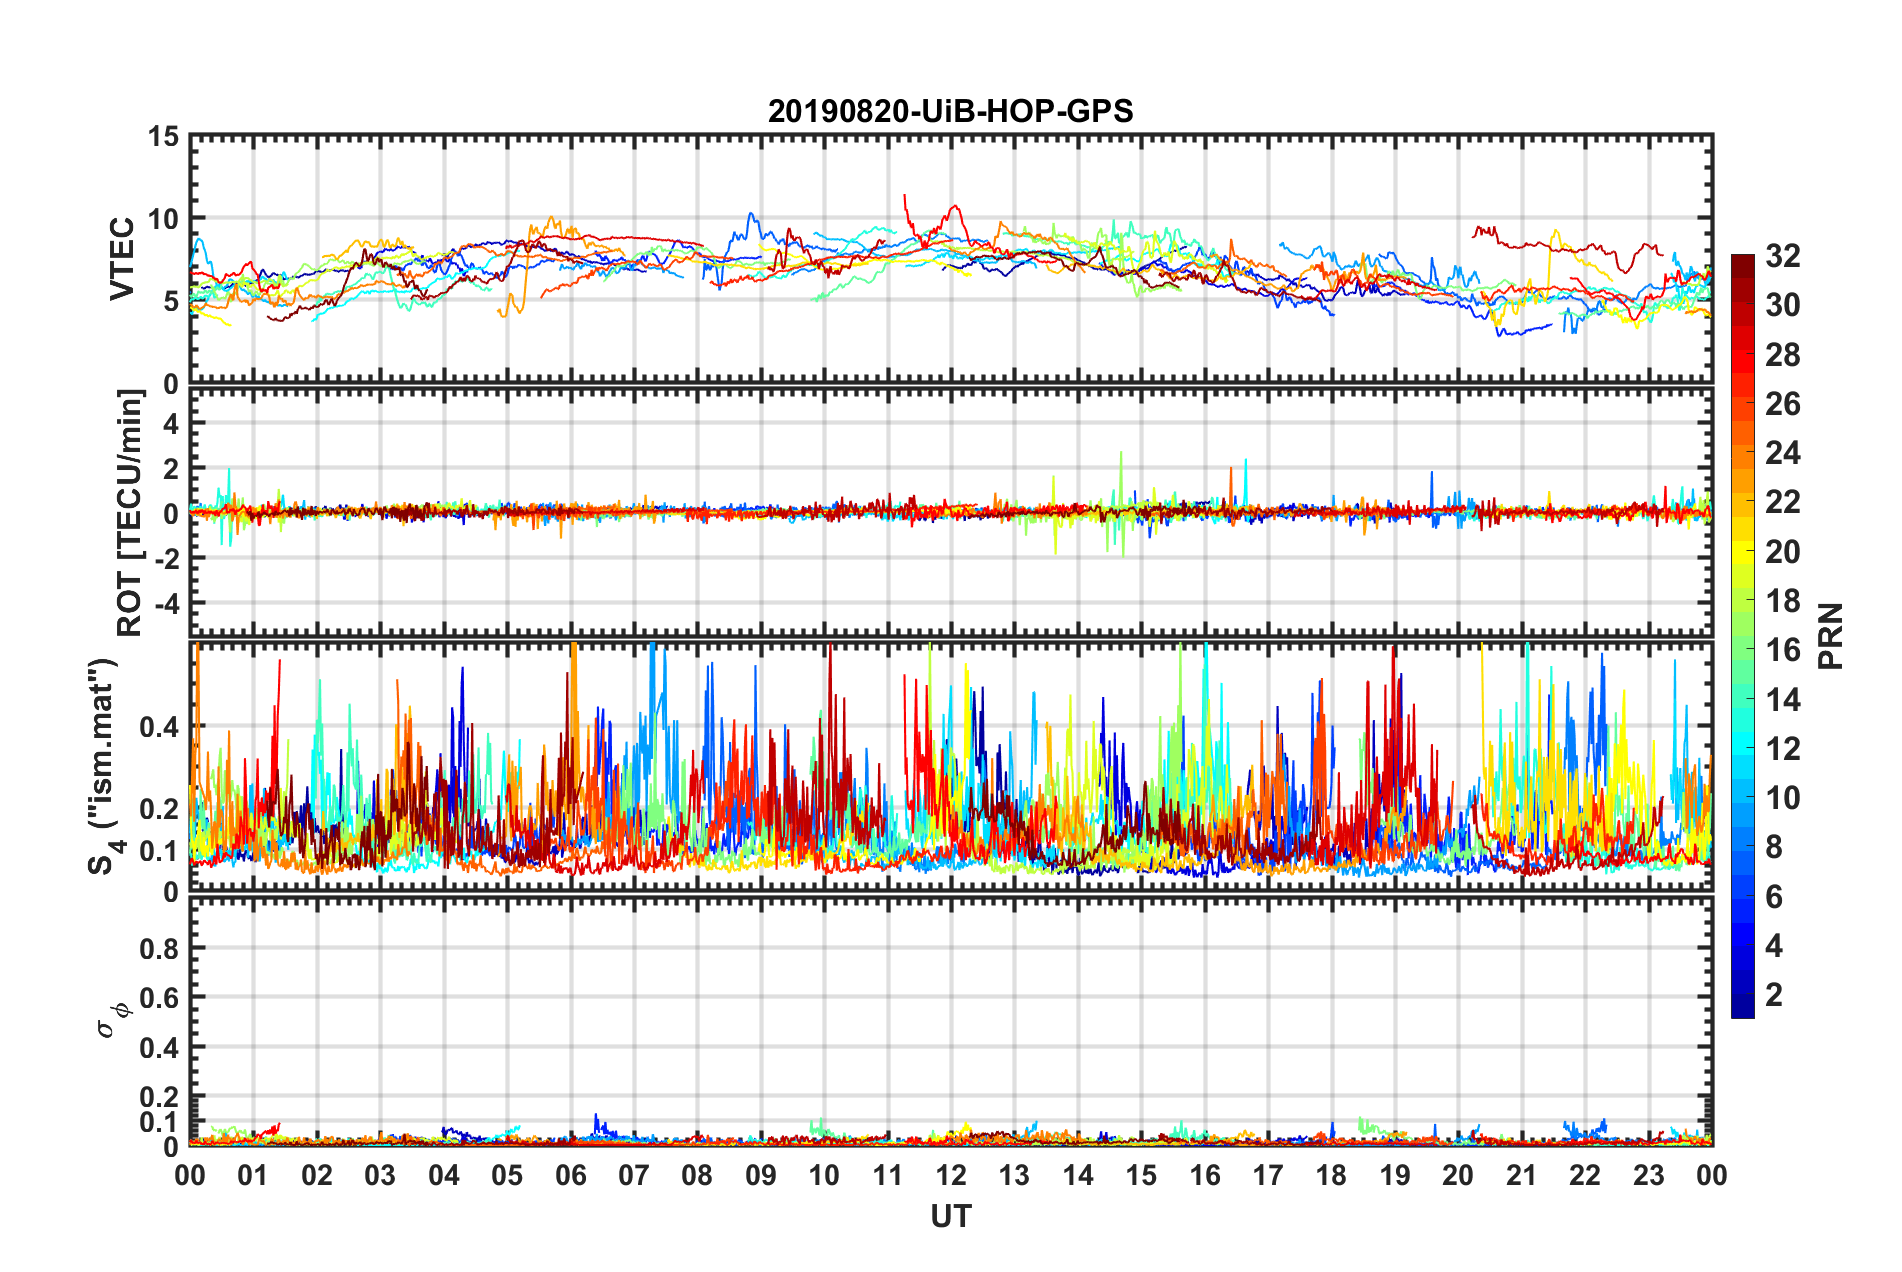The height and width of the screenshot is (1272, 1902).
Task: Click UT axis tick label 19
Action: click(x=1395, y=1175)
